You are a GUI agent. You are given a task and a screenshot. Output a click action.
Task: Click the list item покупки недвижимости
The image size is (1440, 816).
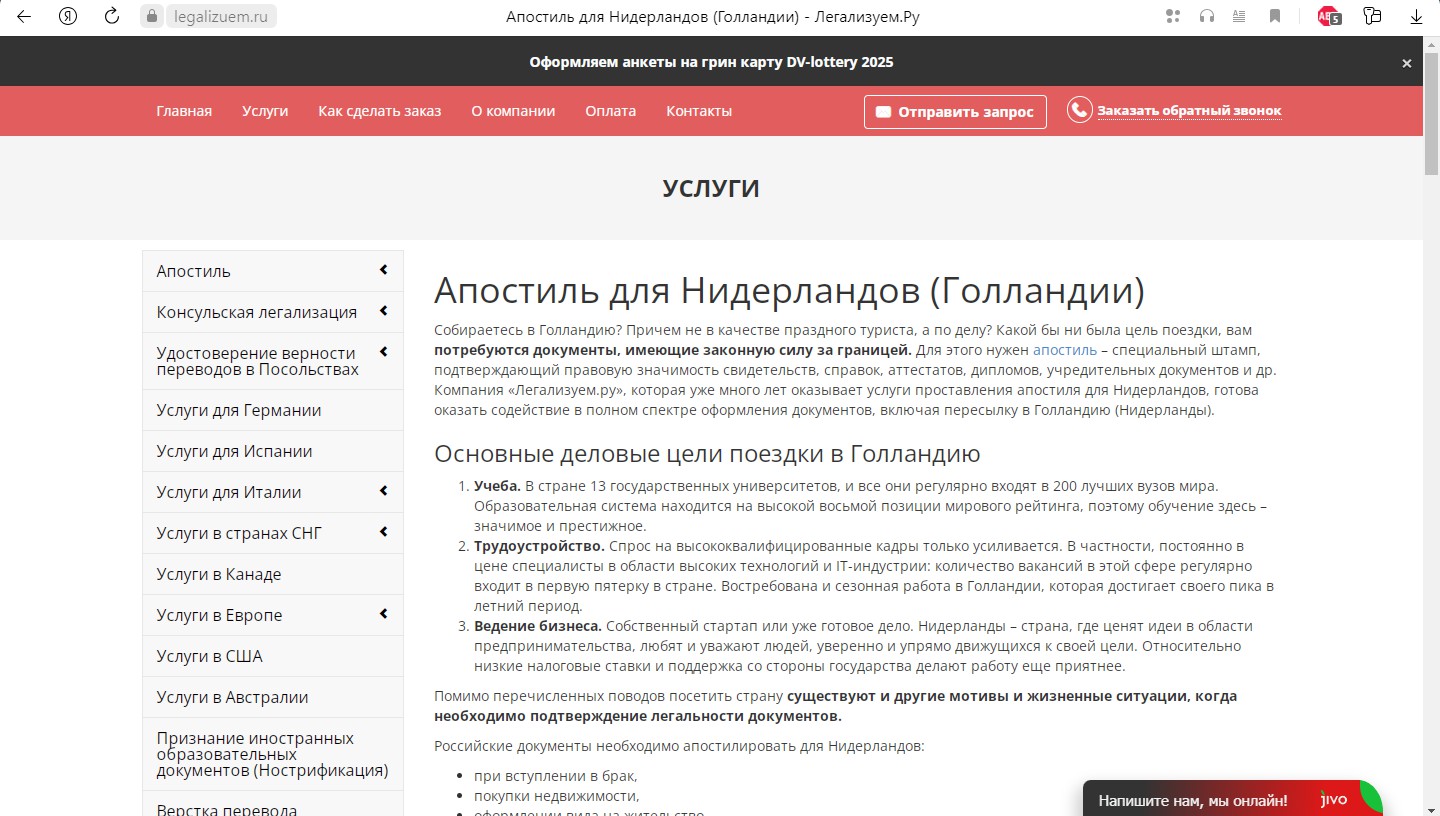pyautogui.click(x=557, y=796)
